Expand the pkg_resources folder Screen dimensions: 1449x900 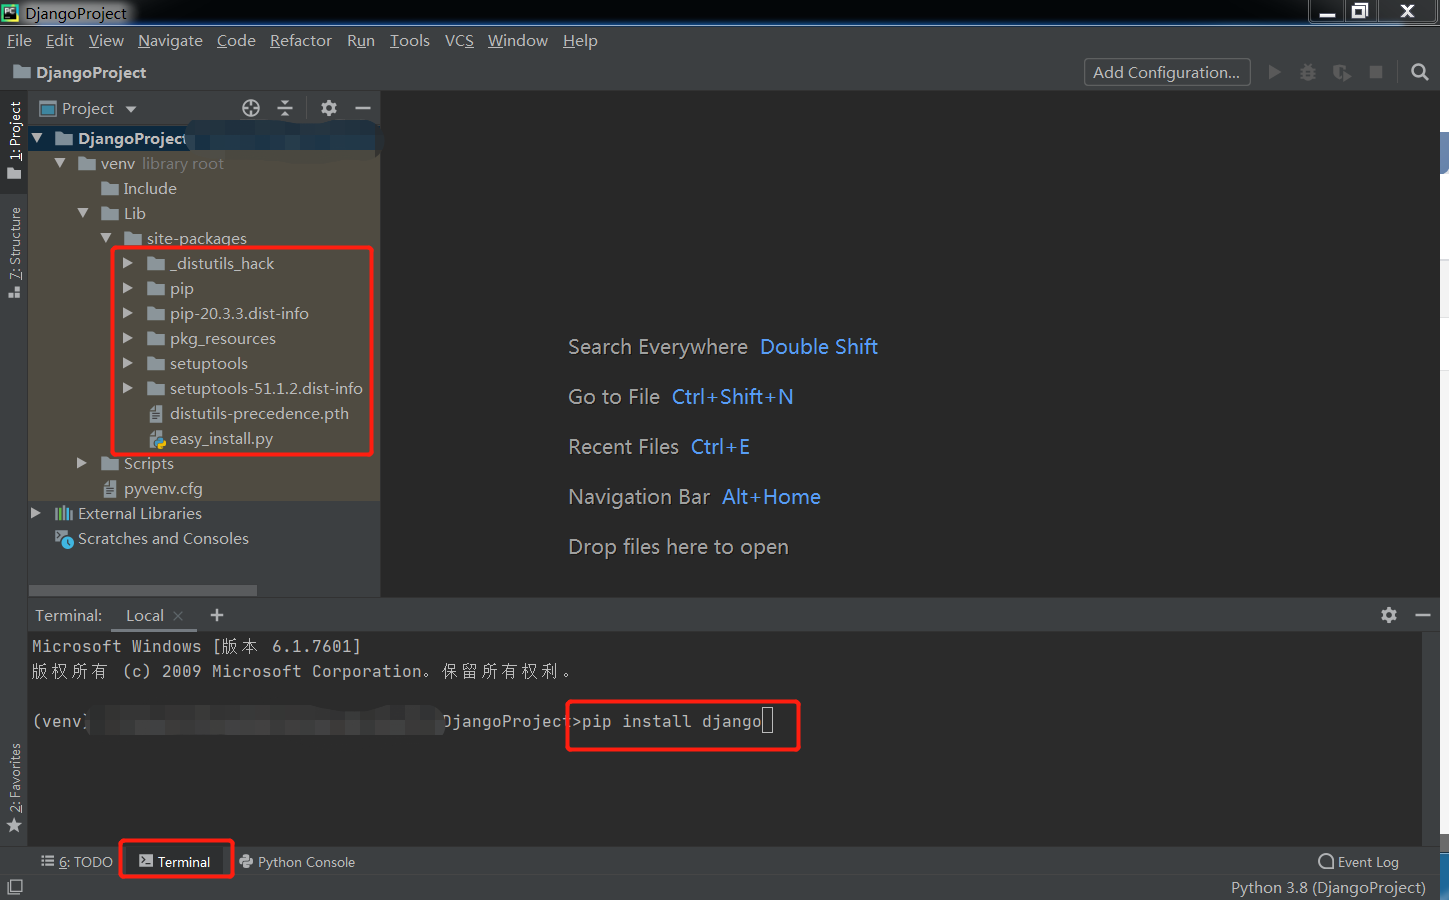coord(128,338)
